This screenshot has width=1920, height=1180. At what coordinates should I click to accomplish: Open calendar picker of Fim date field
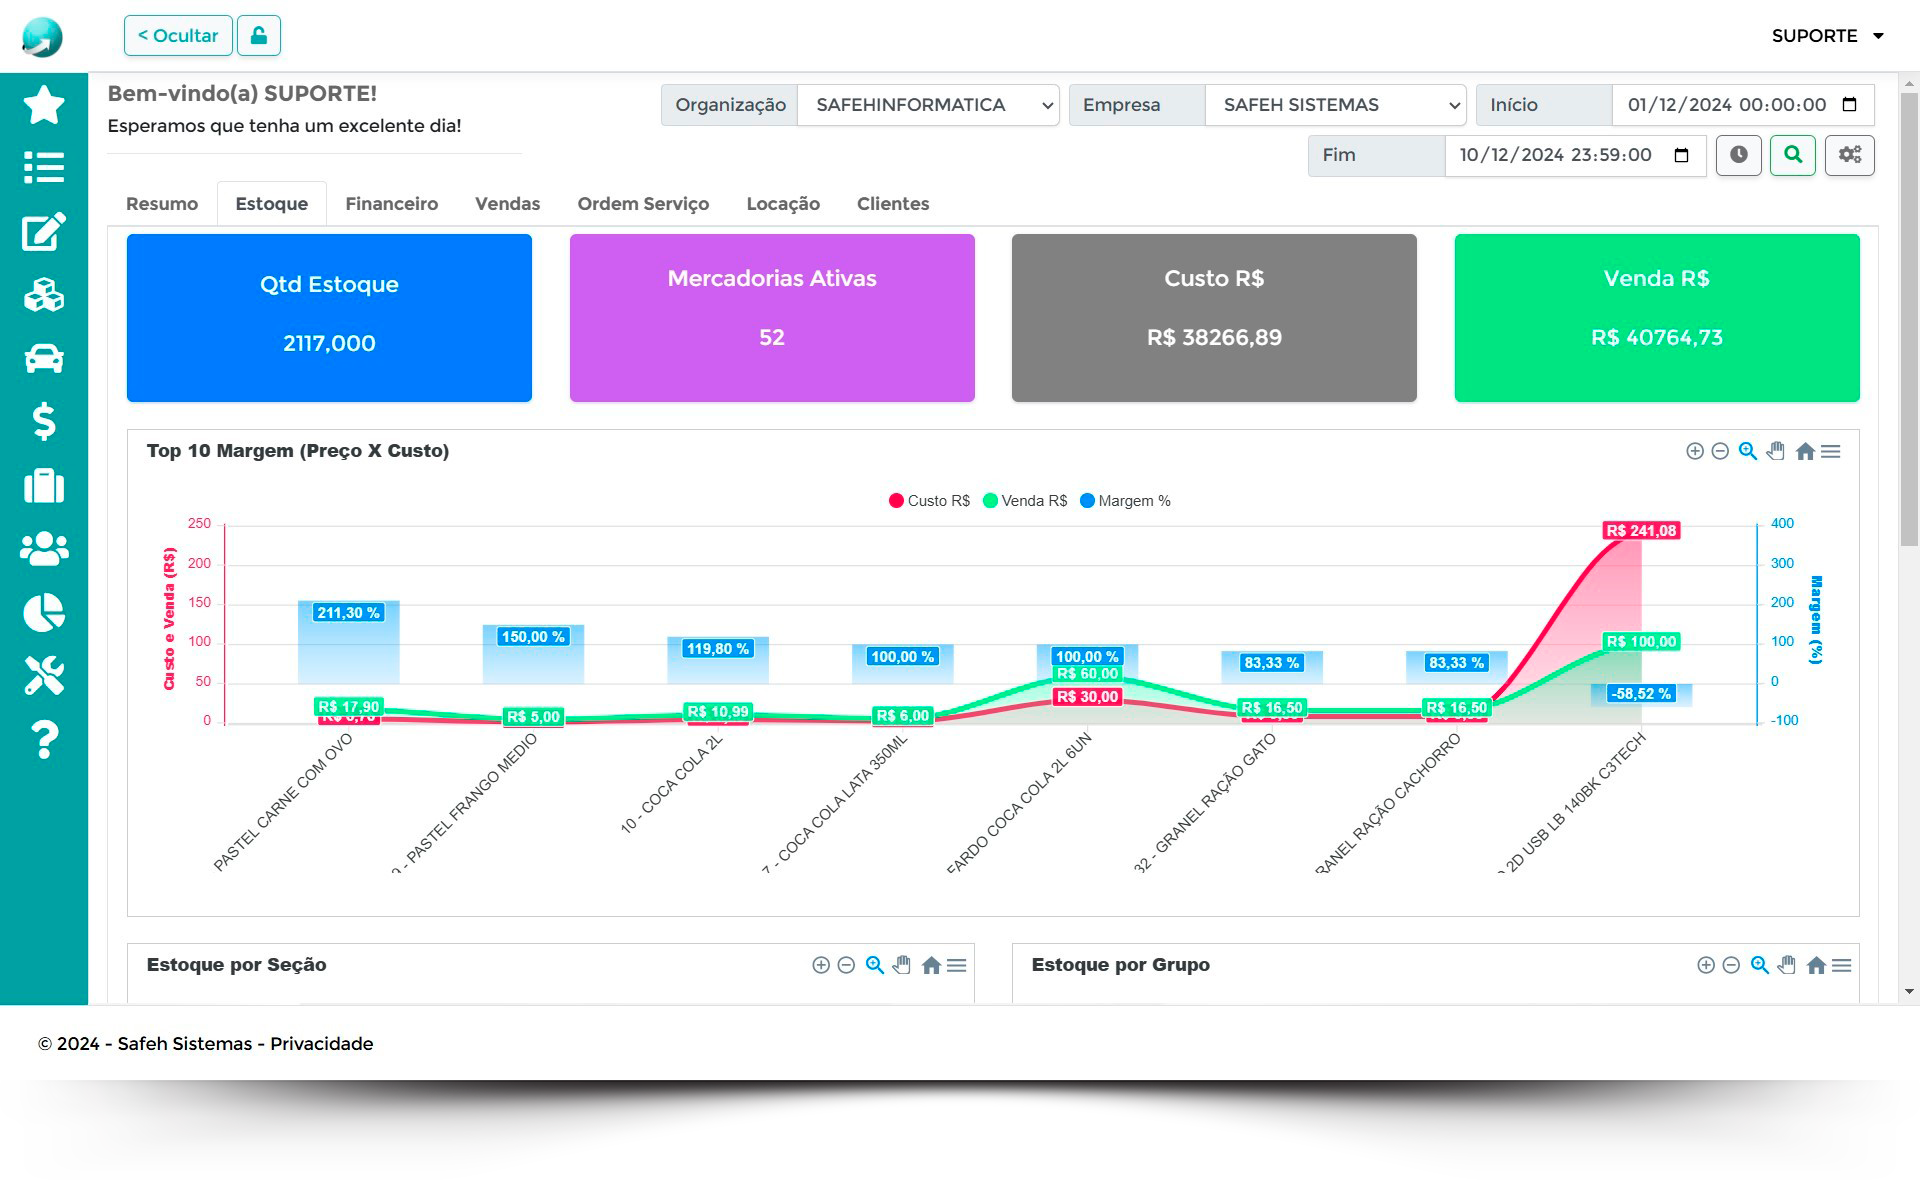click(x=1681, y=155)
